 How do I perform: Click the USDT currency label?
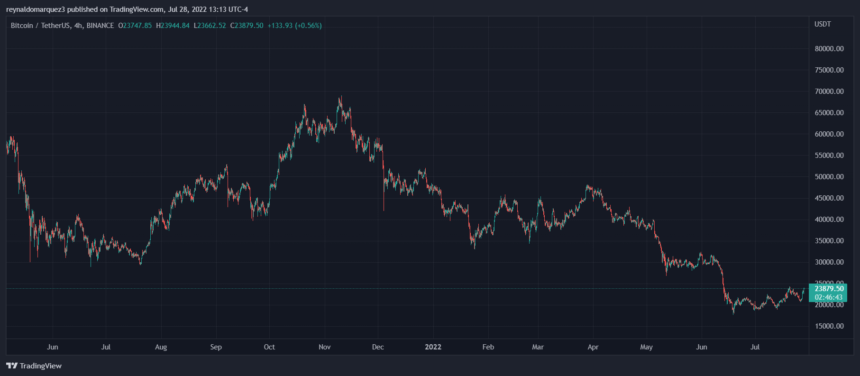coord(823,25)
